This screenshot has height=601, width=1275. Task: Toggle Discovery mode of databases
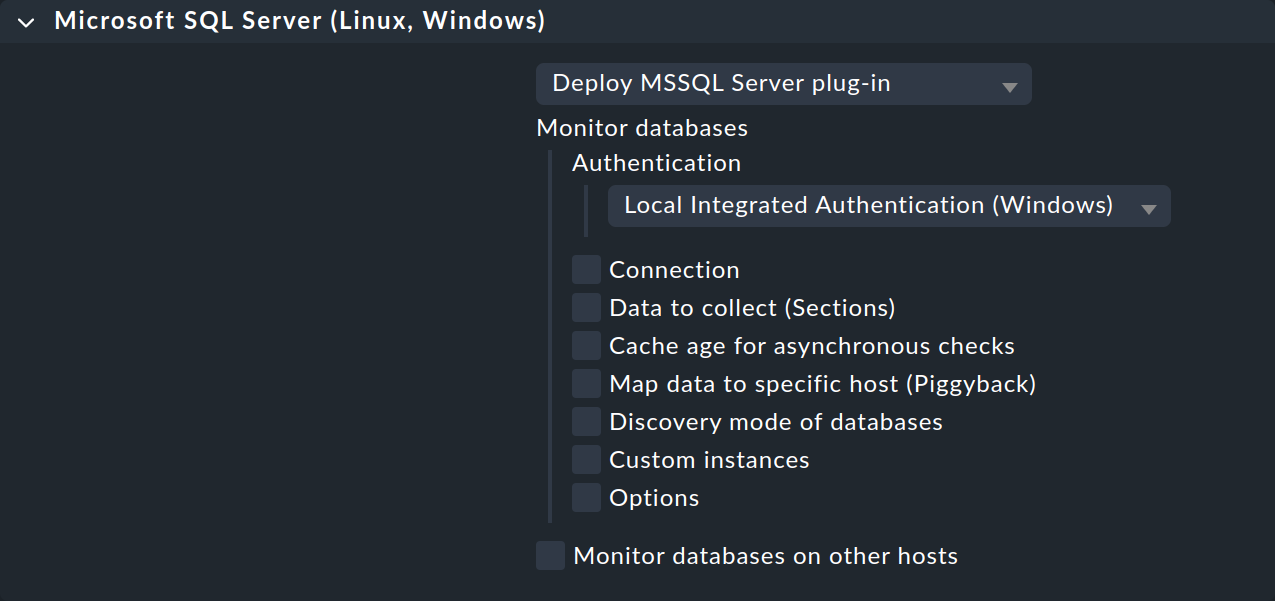point(586,421)
